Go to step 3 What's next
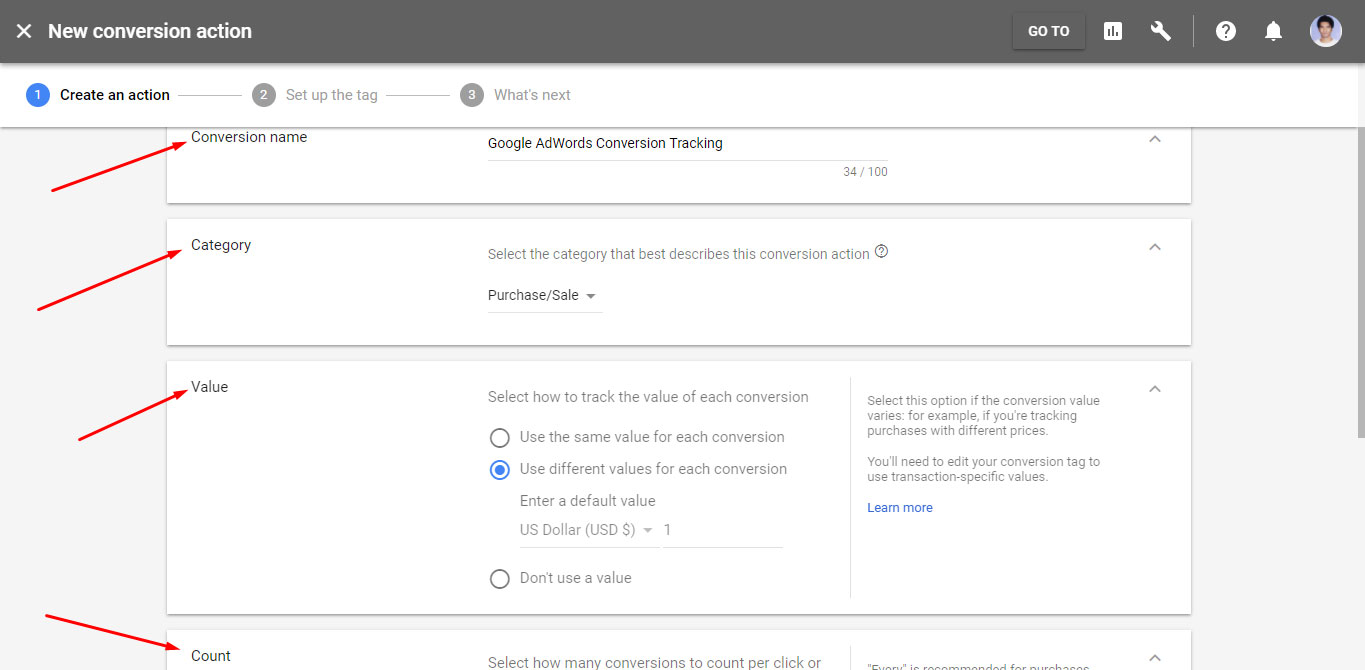The height and width of the screenshot is (670, 1365). (x=515, y=95)
